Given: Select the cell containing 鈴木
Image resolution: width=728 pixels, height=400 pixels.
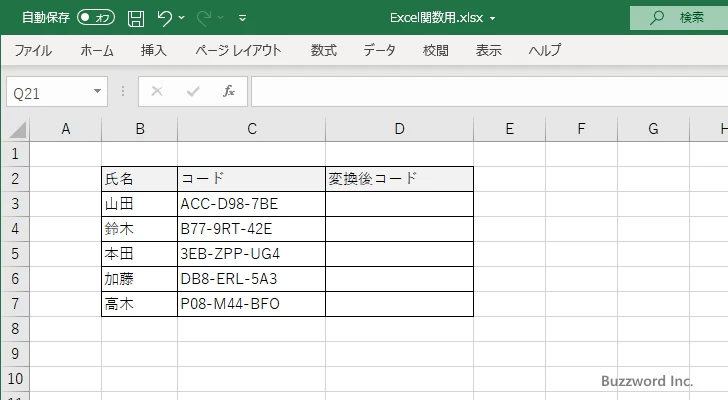Looking at the screenshot, I should [x=139, y=229].
